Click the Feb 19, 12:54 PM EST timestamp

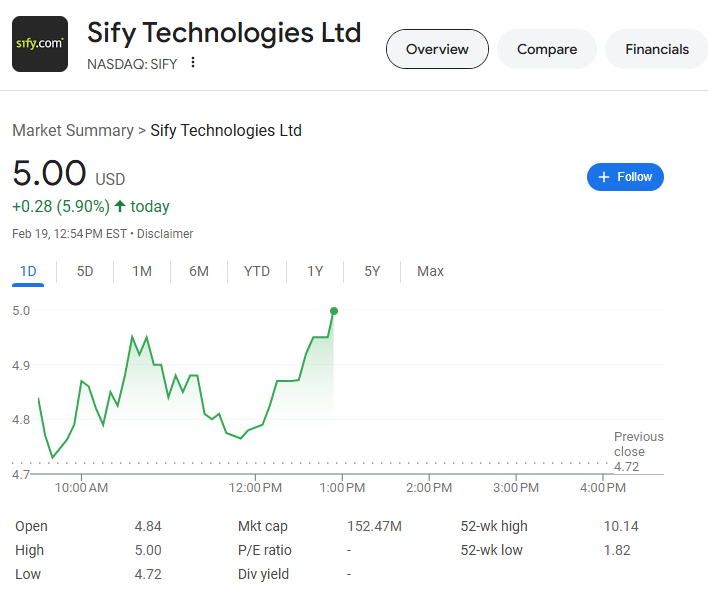click(69, 234)
